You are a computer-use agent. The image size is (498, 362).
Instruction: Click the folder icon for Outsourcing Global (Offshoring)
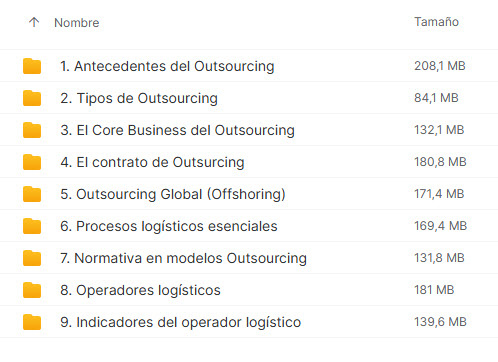[x=32, y=194]
